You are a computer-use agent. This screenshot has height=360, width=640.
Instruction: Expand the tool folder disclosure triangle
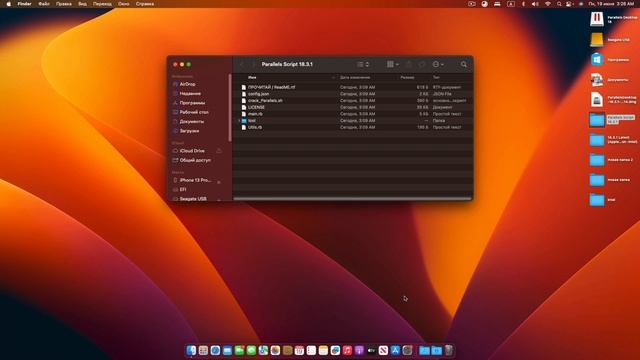click(239, 121)
